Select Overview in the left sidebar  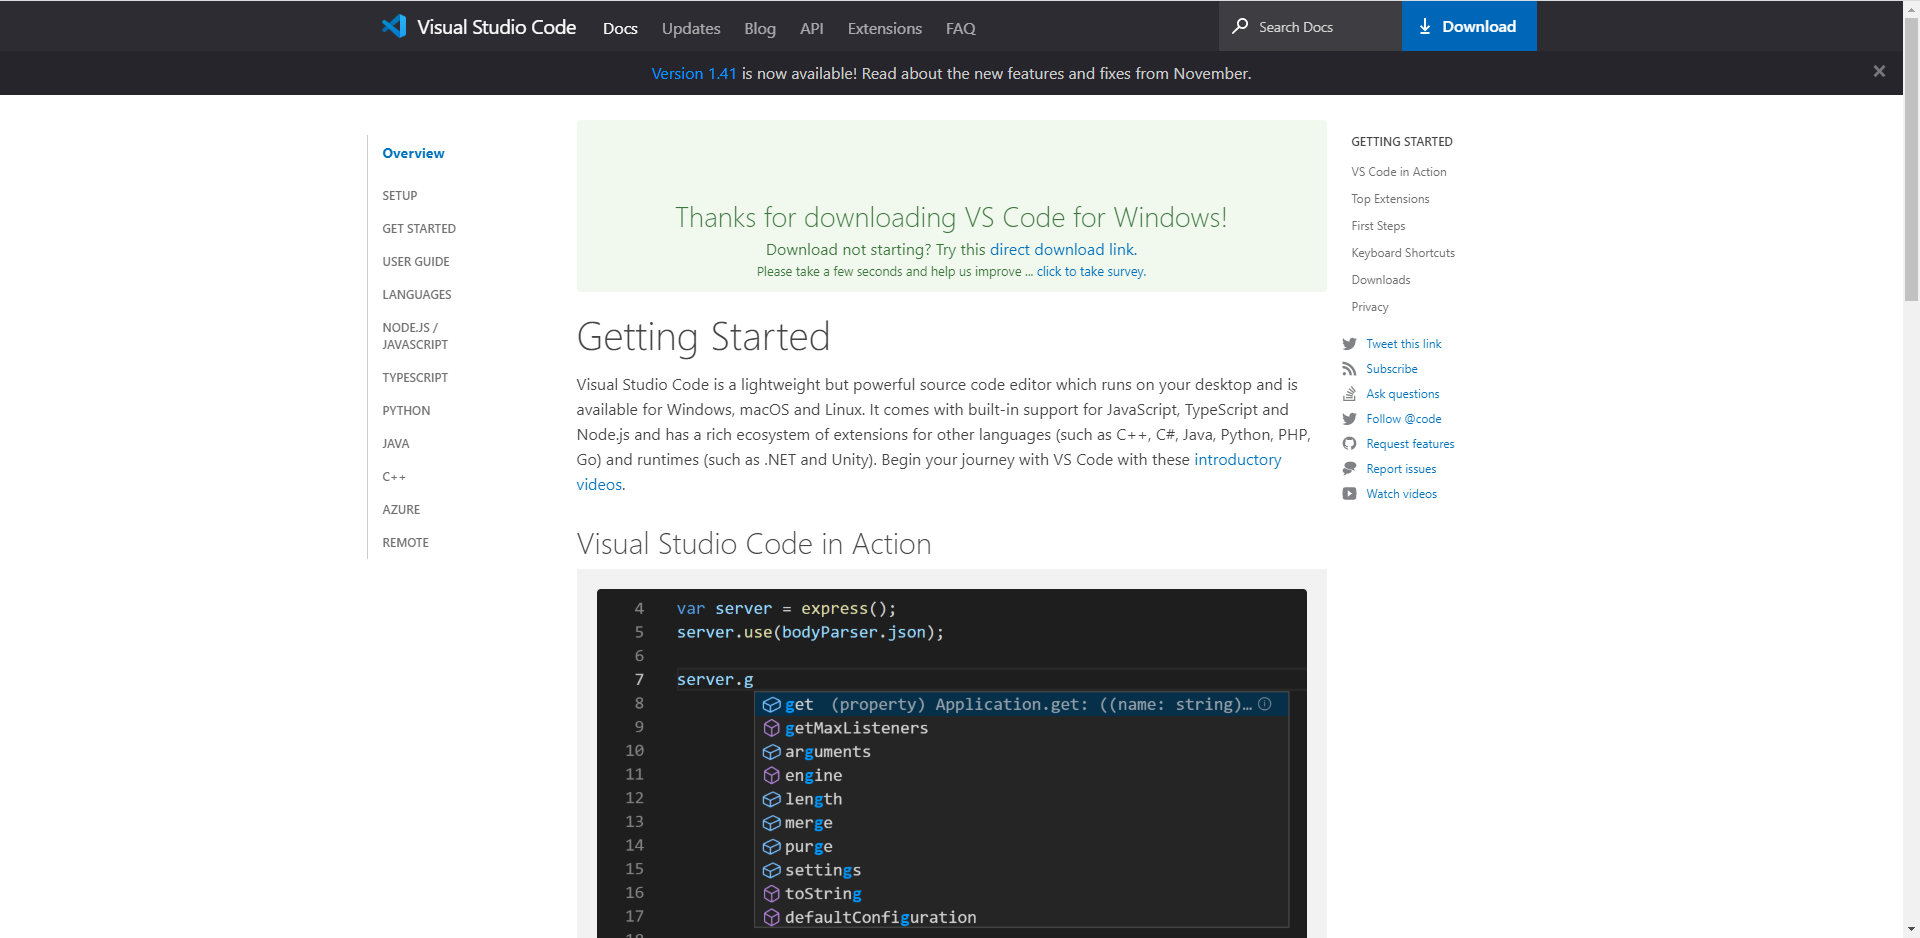tap(413, 153)
